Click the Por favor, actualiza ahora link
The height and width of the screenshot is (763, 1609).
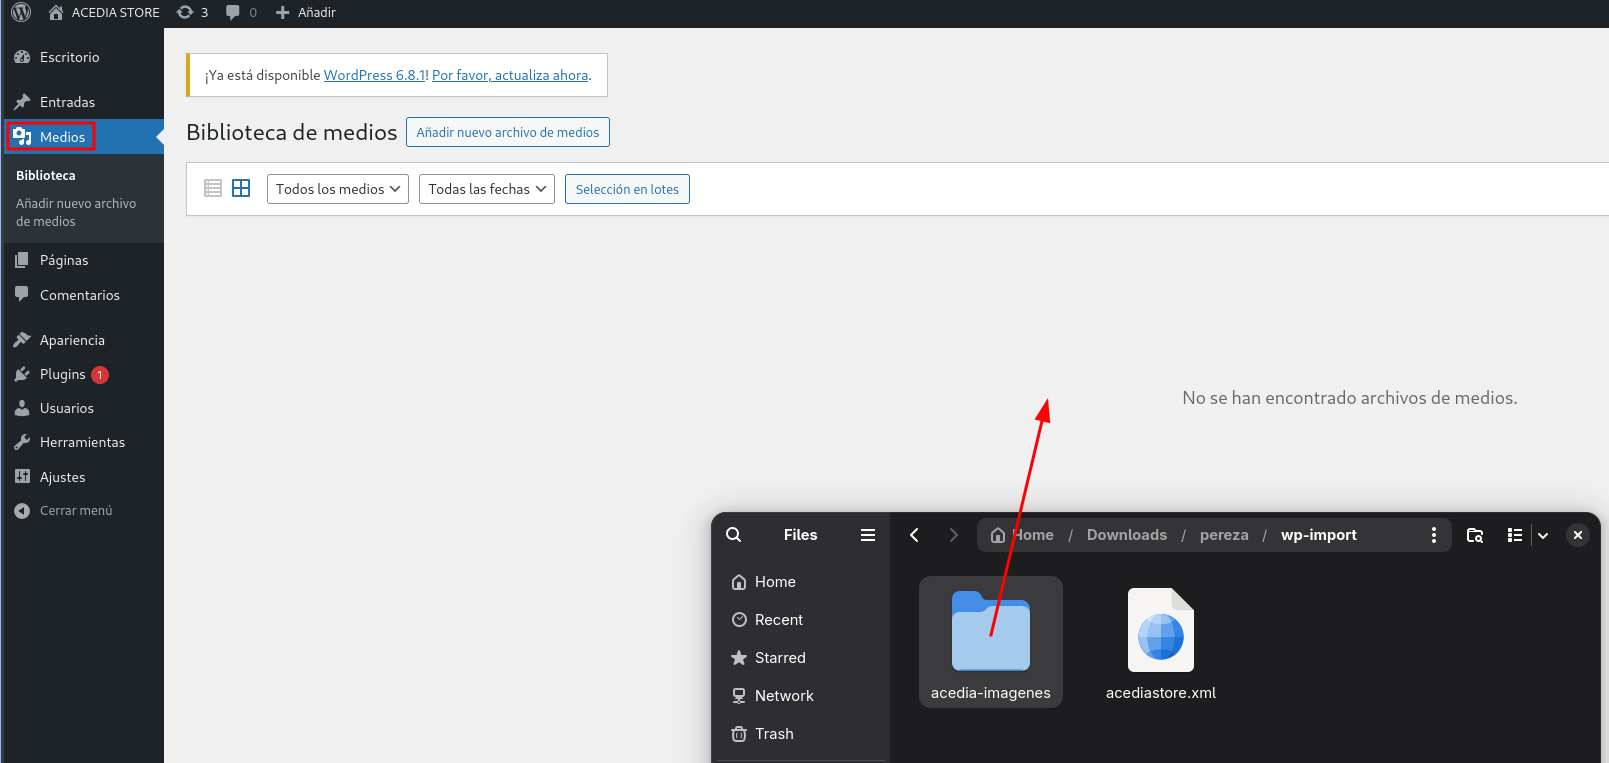click(510, 75)
